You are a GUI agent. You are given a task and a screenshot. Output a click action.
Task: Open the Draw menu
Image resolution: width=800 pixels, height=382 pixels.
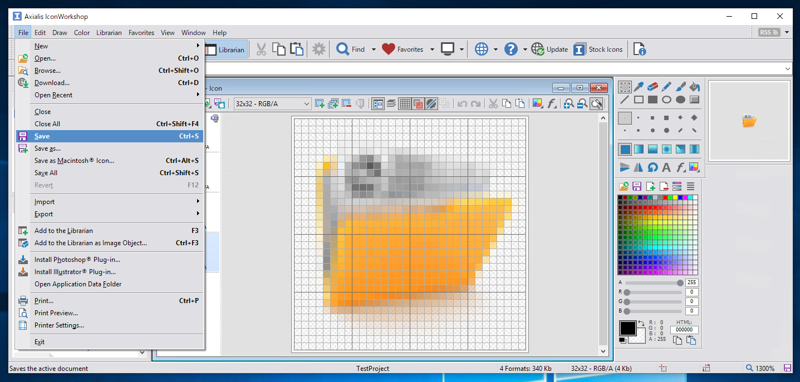[60, 33]
